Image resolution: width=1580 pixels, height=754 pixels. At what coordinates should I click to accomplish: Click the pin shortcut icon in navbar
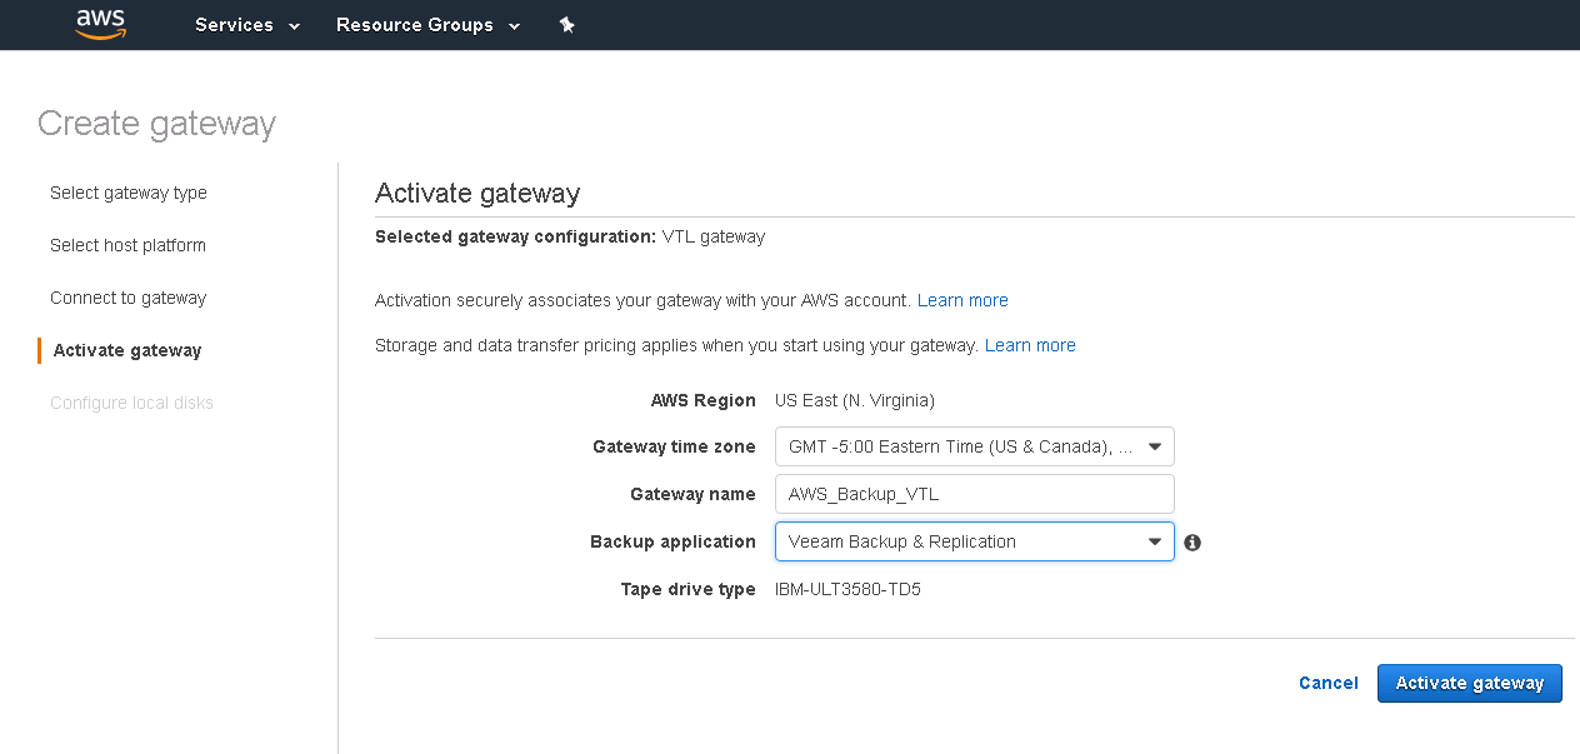(567, 25)
